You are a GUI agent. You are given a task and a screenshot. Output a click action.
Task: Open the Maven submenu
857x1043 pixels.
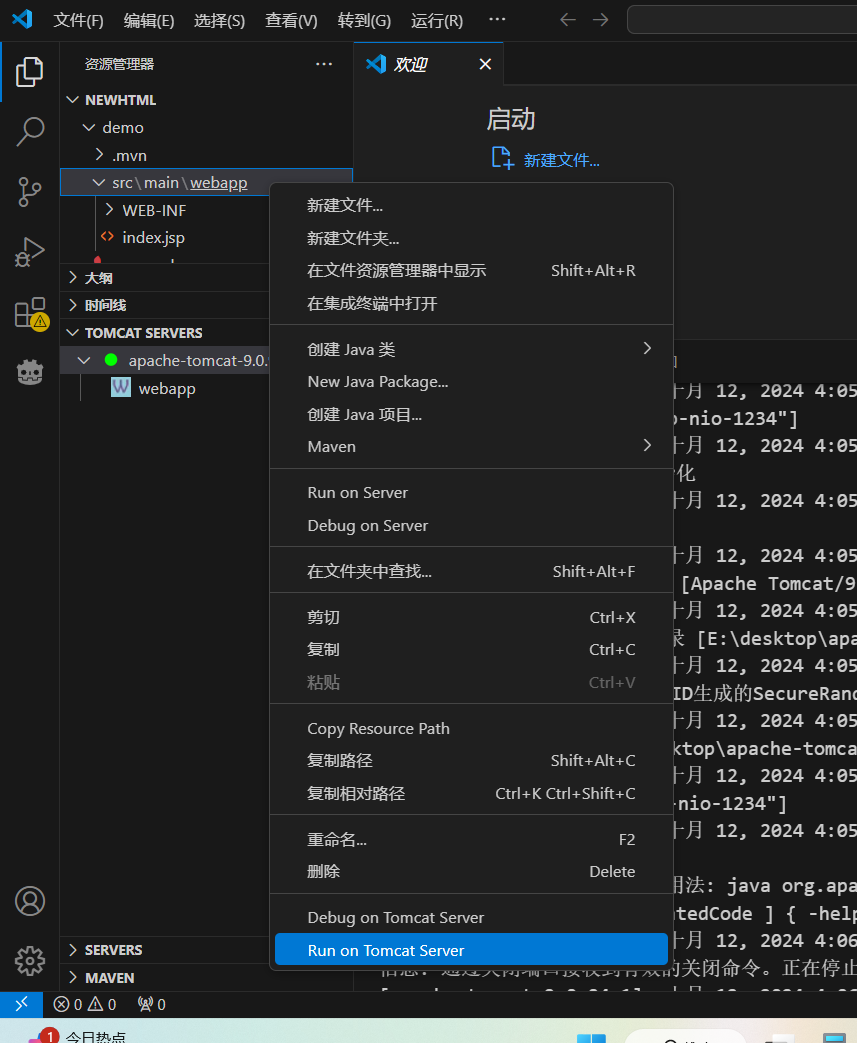pyautogui.click(x=472, y=446)
